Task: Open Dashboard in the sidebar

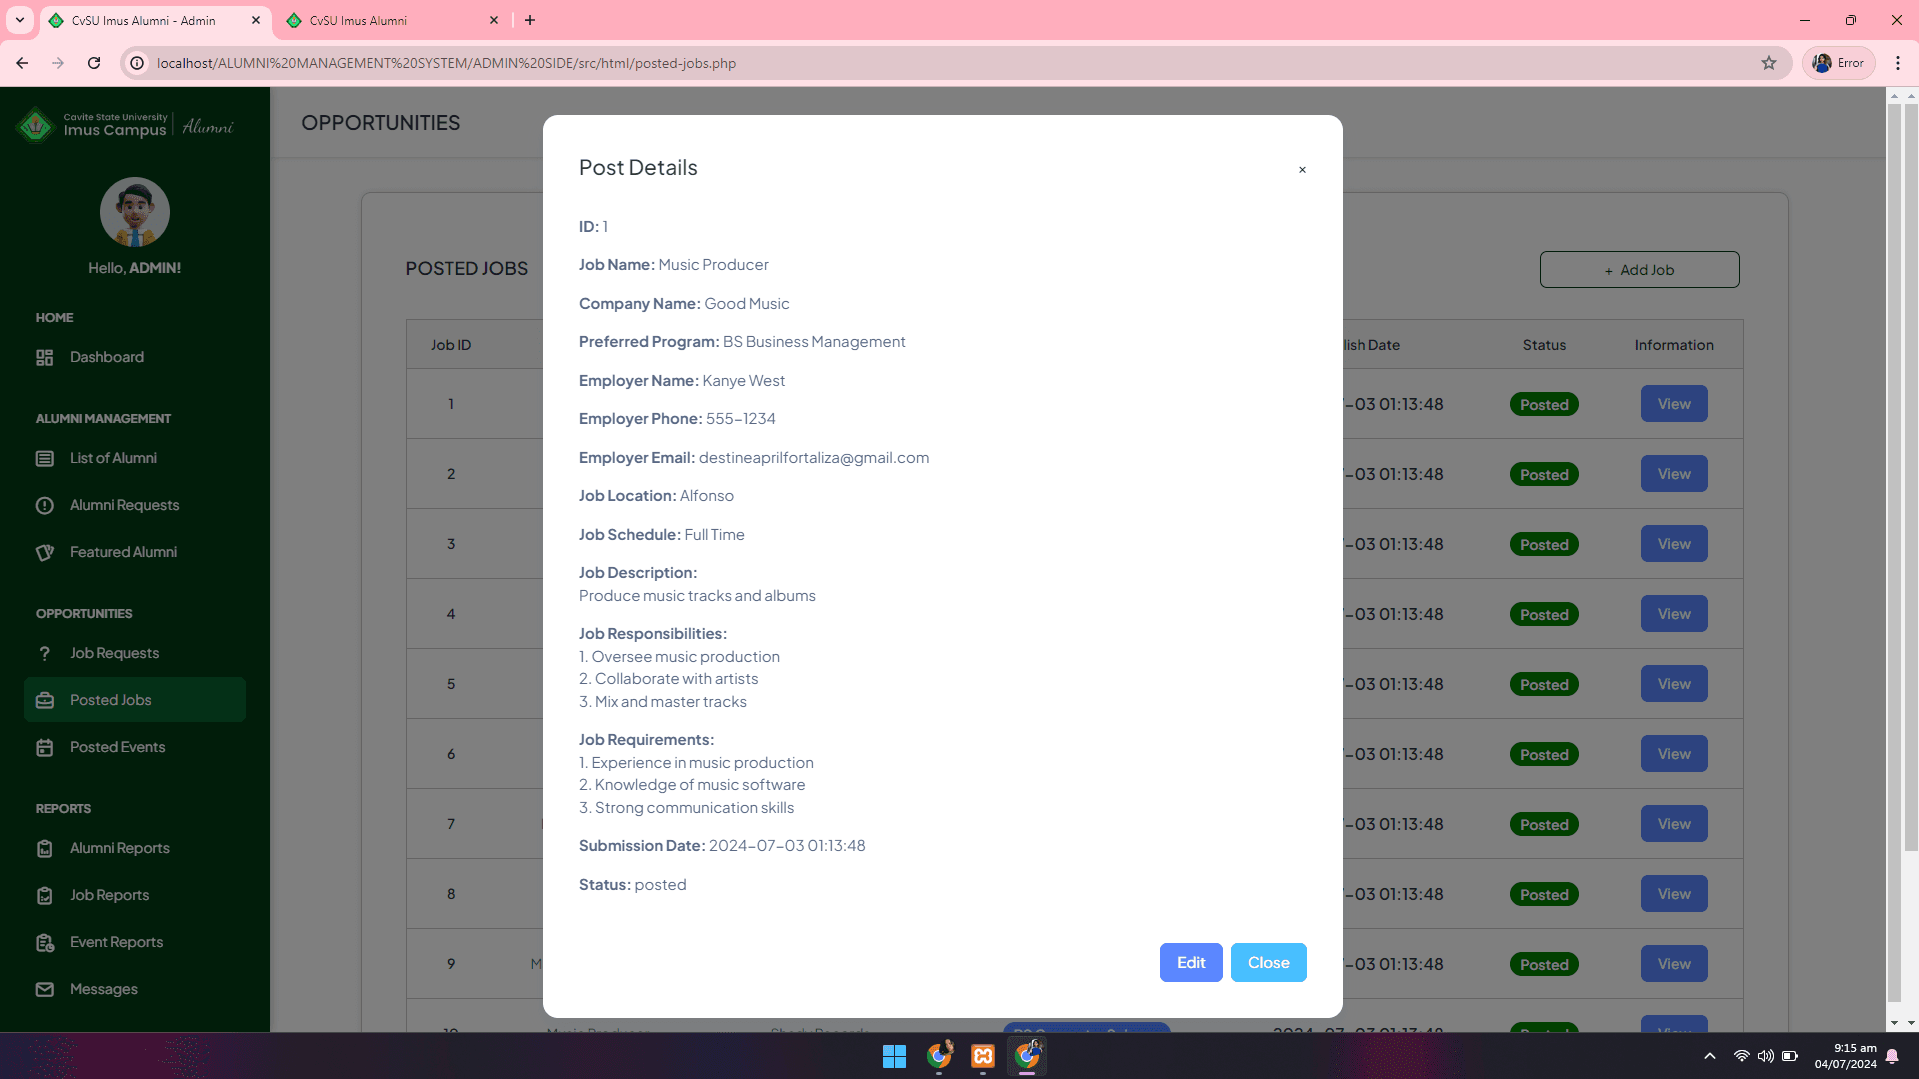Action: 107,357
